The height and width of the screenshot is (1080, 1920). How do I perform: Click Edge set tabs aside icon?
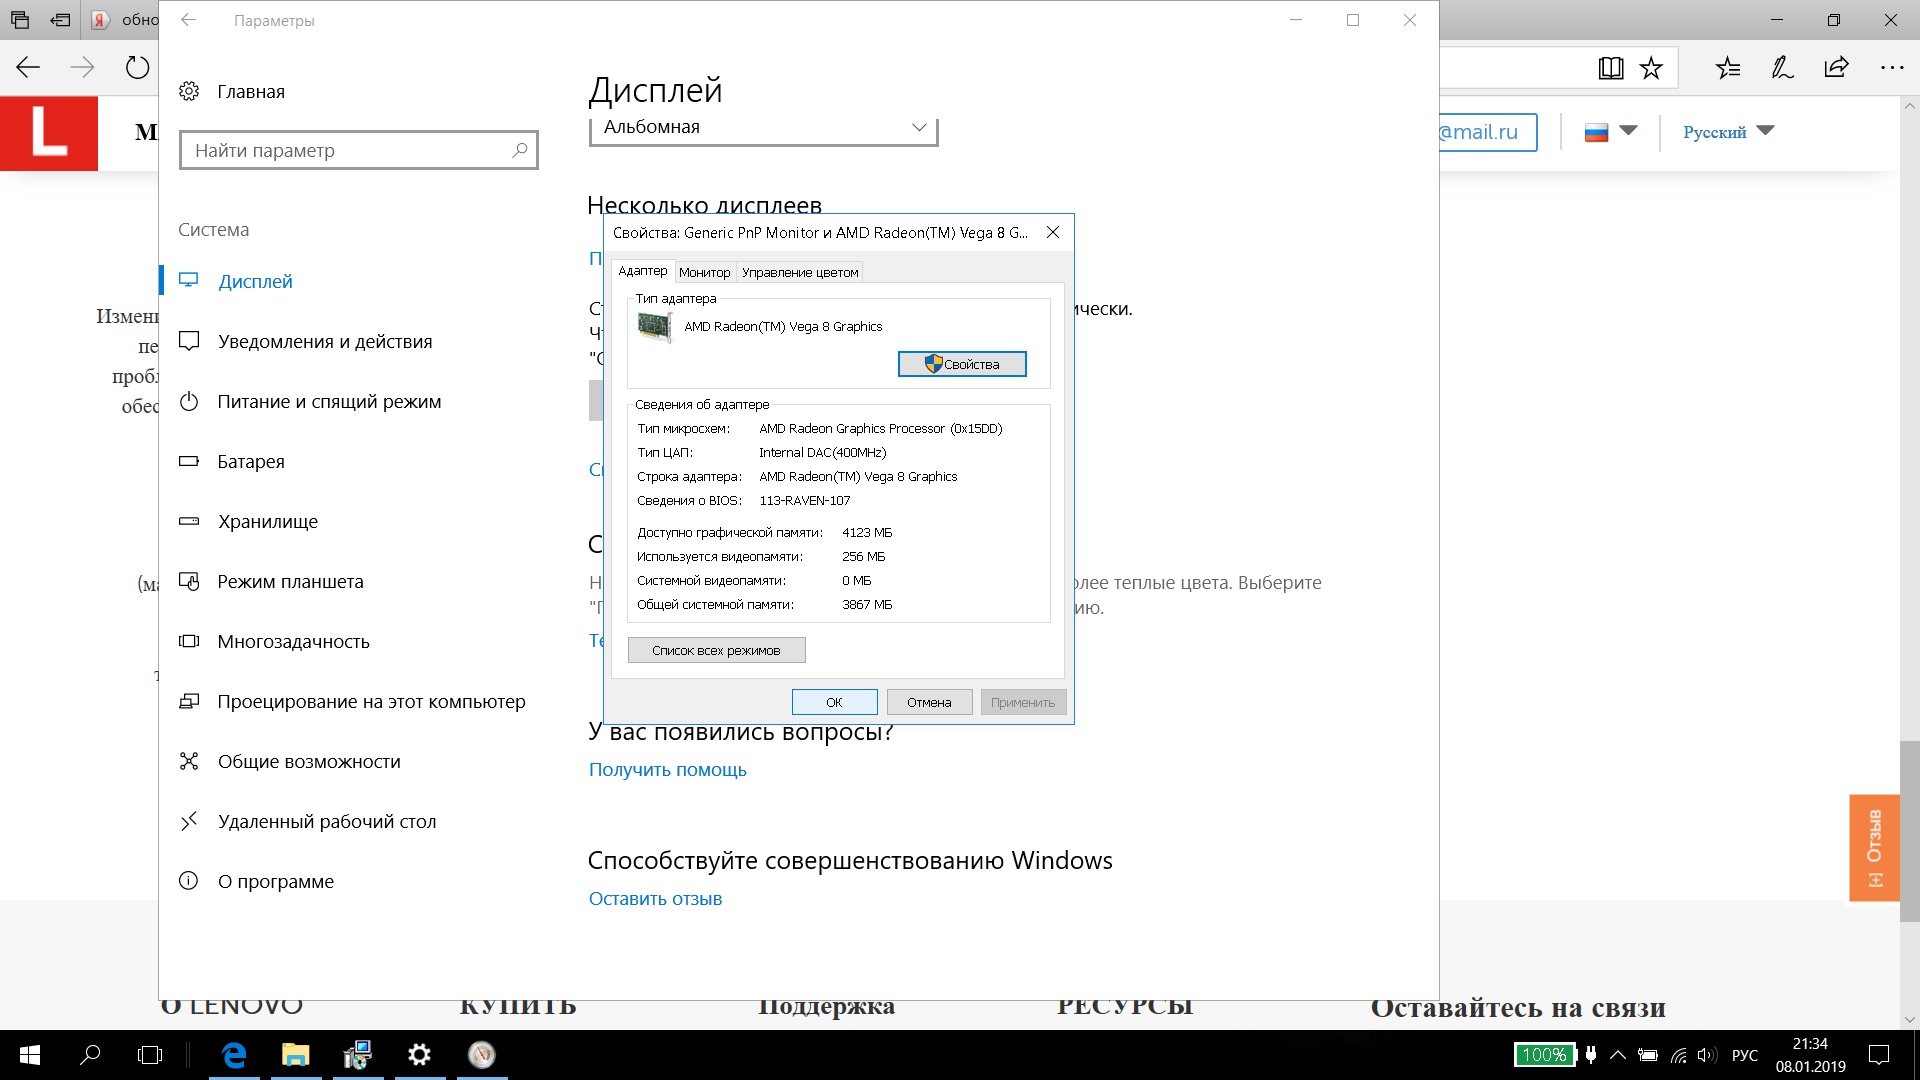point(61,20)
